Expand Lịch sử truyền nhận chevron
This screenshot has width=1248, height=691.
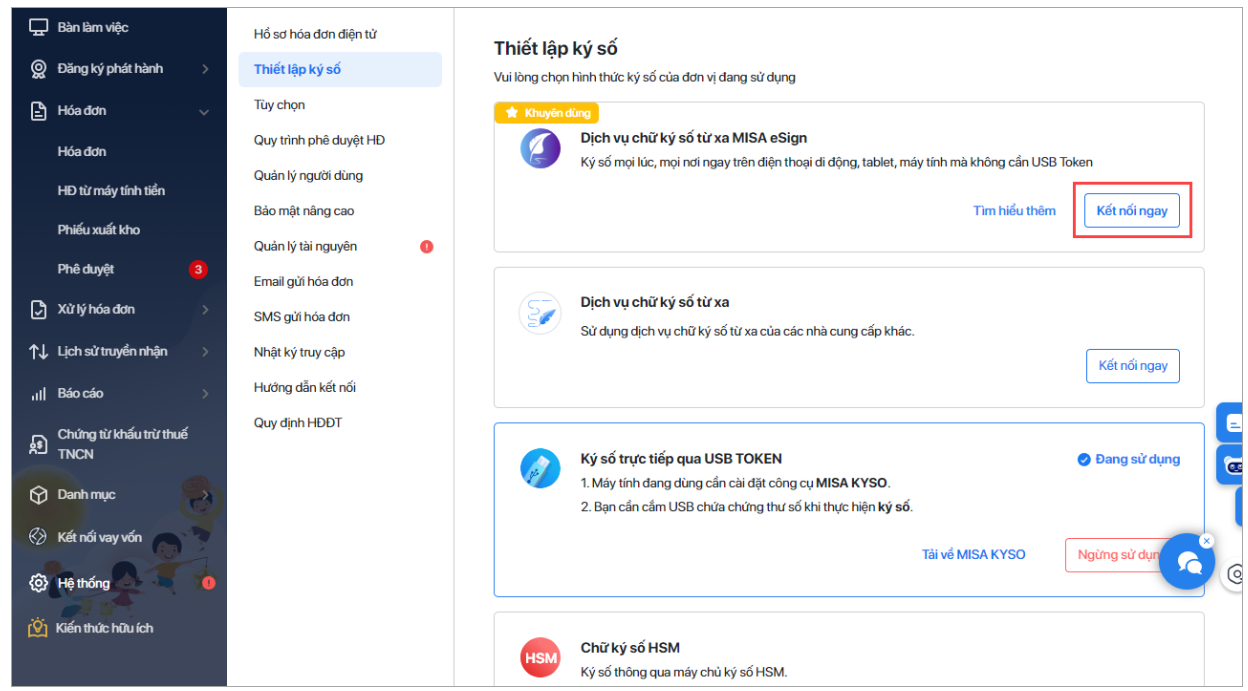pos(205,352)
